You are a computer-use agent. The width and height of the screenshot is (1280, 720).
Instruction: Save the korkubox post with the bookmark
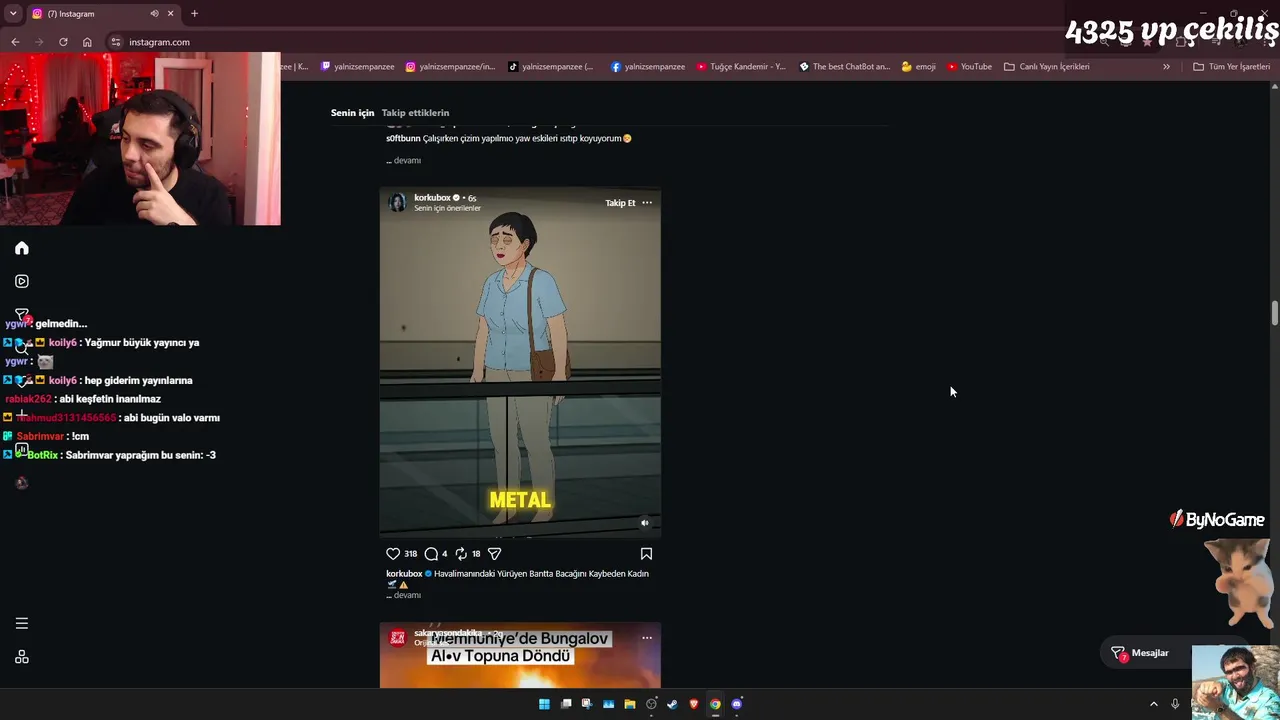[x=646, y=553]
